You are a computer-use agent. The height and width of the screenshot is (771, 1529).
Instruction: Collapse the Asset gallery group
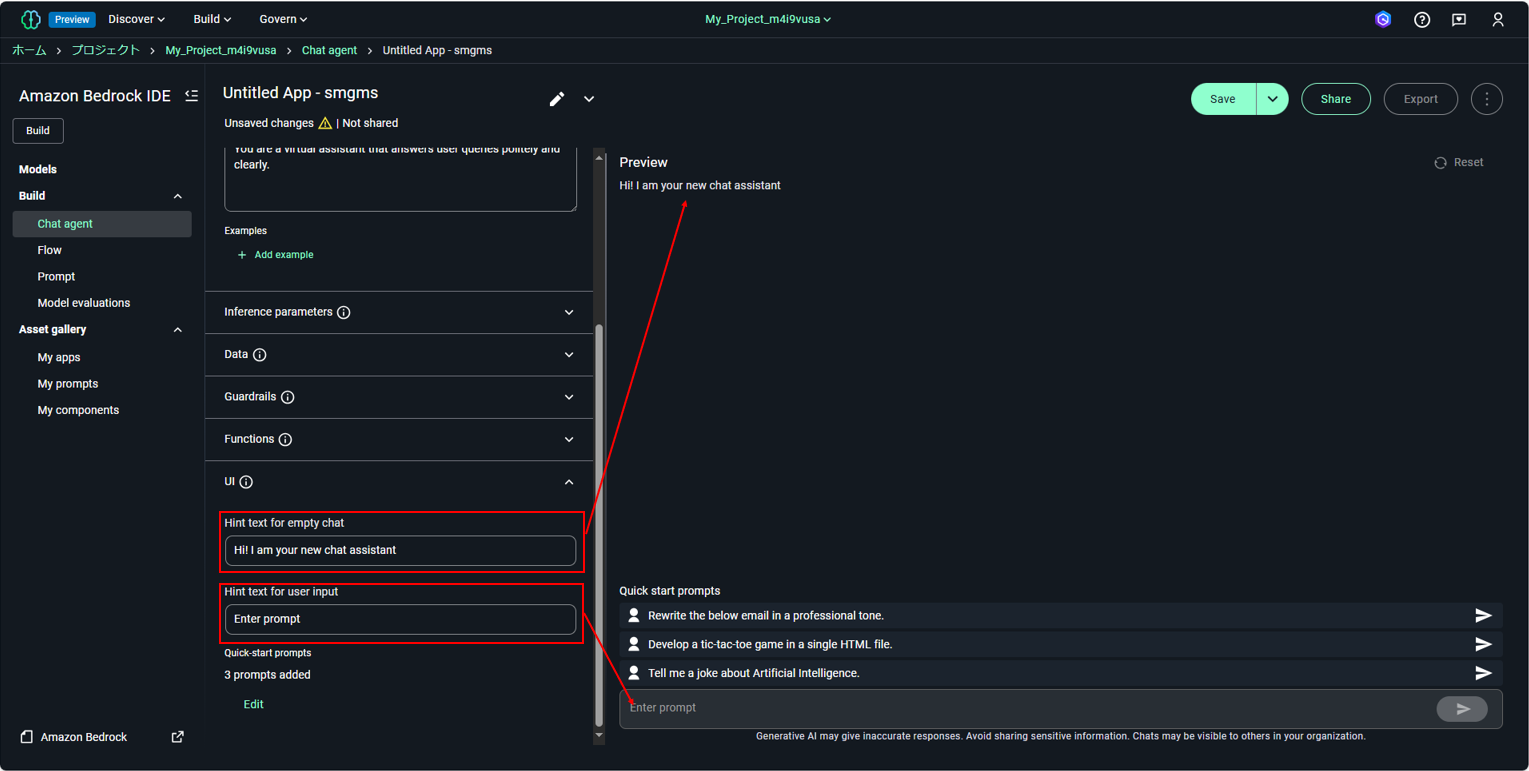tap(178, 330)
